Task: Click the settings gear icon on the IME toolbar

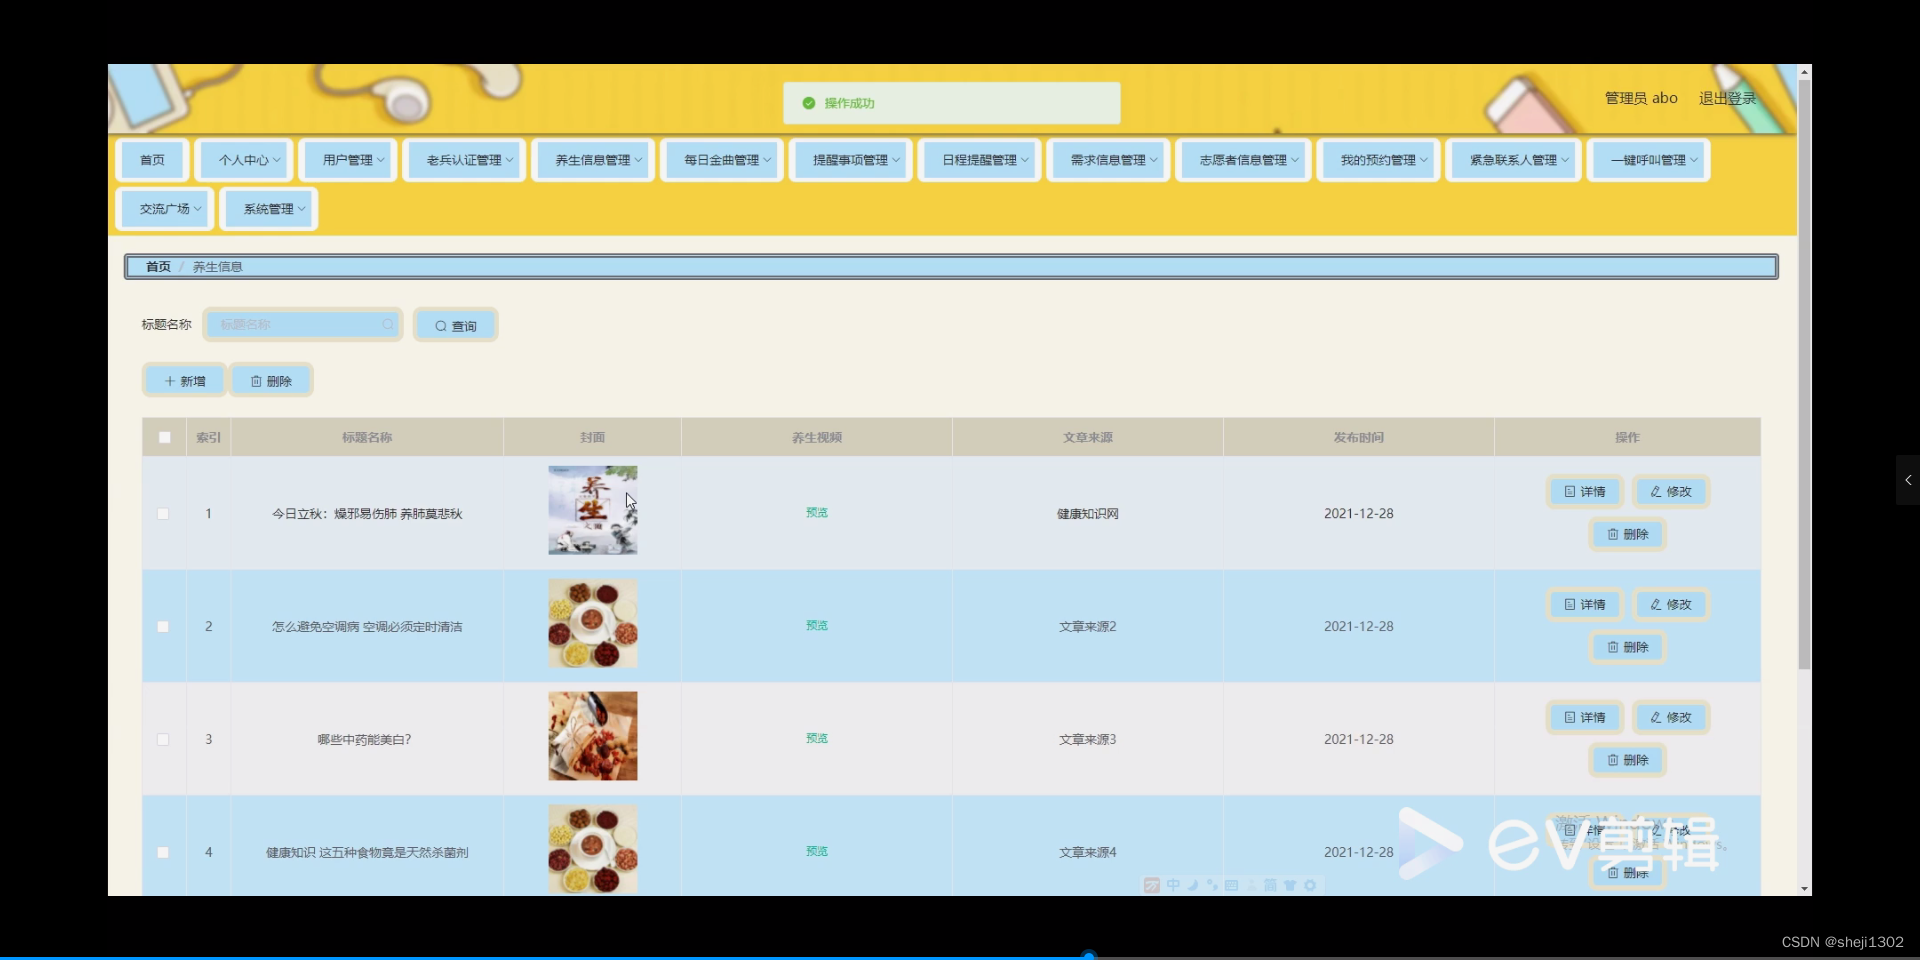Action: coord(1311,885)
